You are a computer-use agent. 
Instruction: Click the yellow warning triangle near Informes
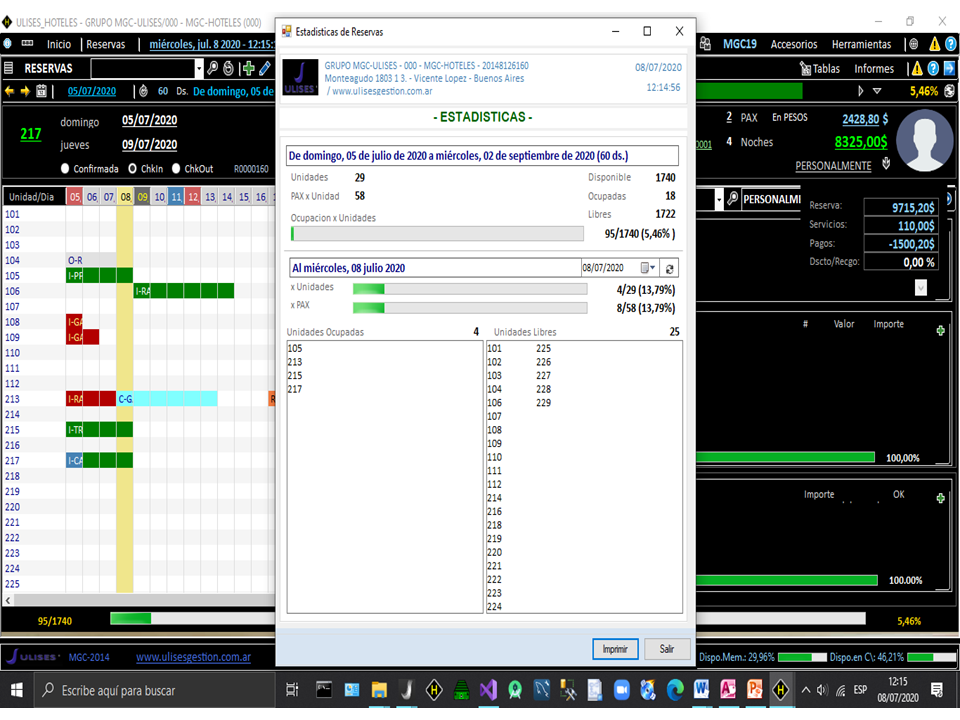pyautogui.click(x=917, y=68)
